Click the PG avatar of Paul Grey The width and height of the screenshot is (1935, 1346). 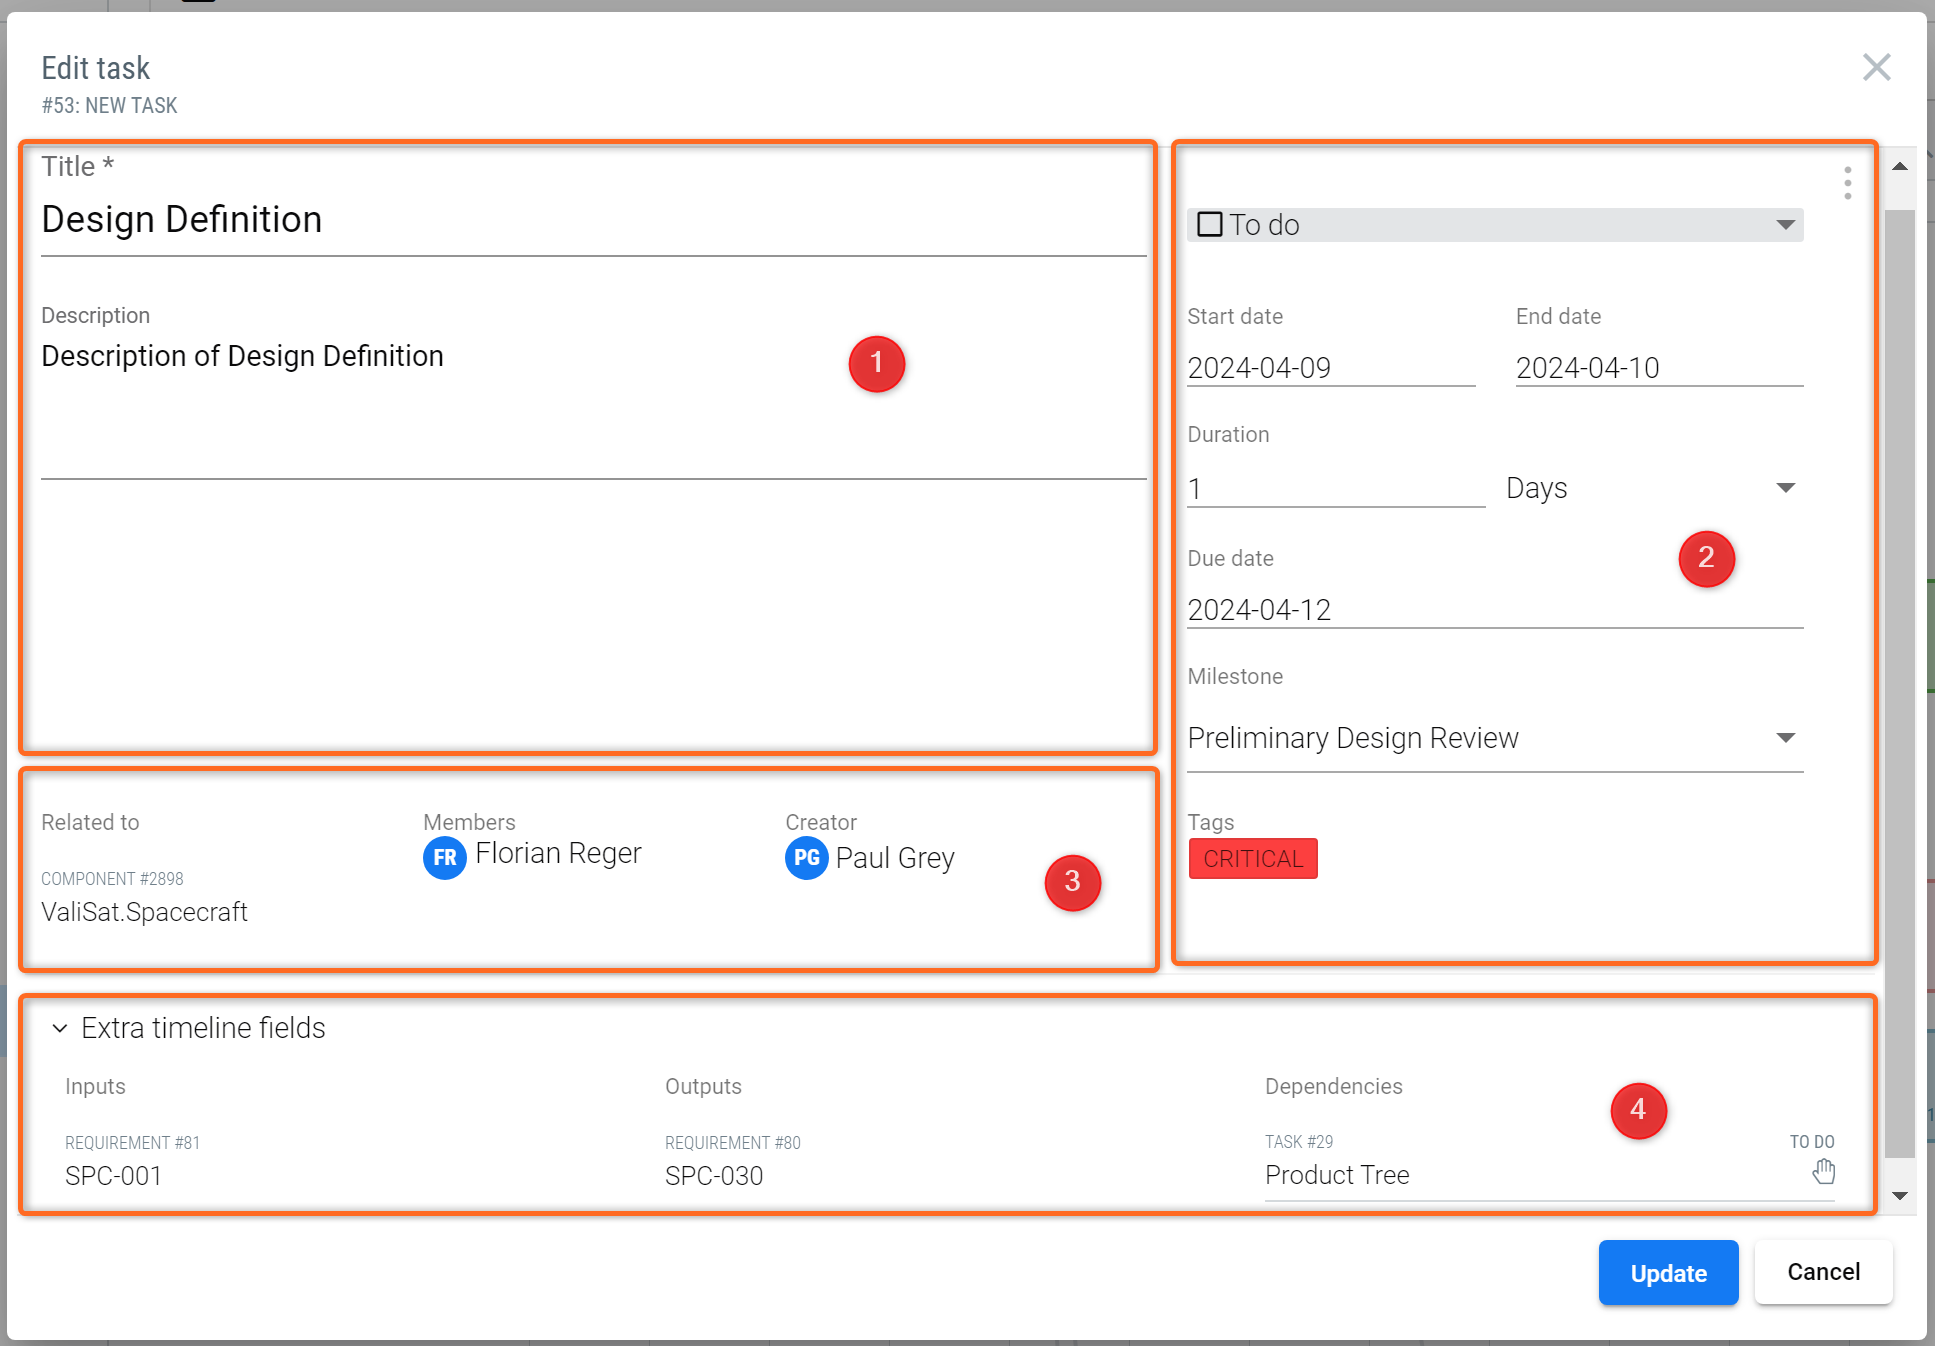[806, 857]
